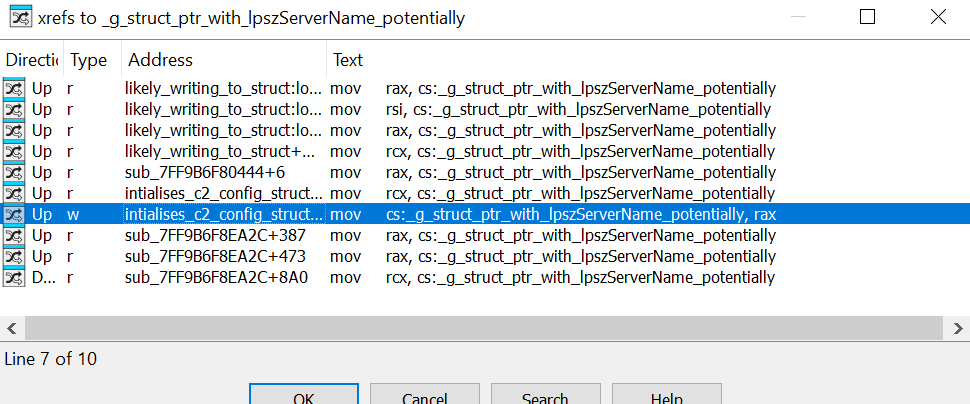Click the icon beside the likely_writing_to_struct+ row
This screenshot has width=970, height=404.
pyautogui.click(x=14, y=151)
